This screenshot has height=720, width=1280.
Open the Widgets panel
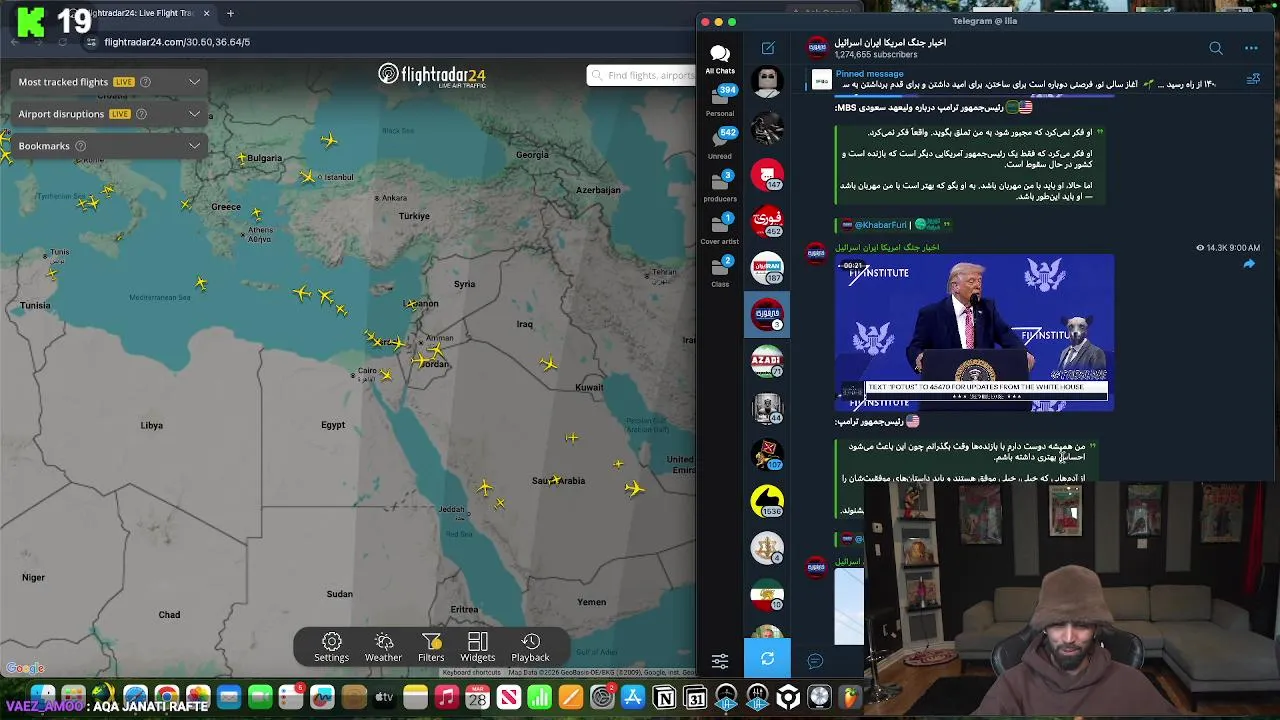(477, 647)
